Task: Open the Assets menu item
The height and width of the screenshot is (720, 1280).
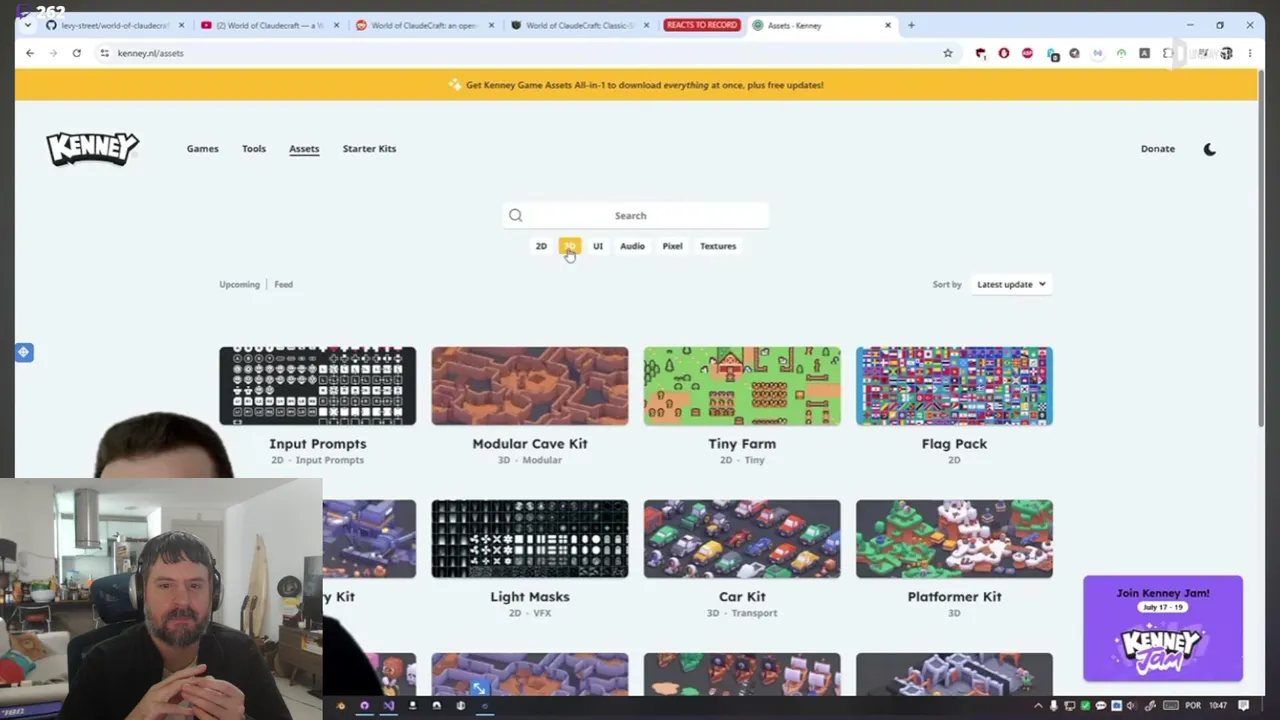Action: tap(304, 149)
